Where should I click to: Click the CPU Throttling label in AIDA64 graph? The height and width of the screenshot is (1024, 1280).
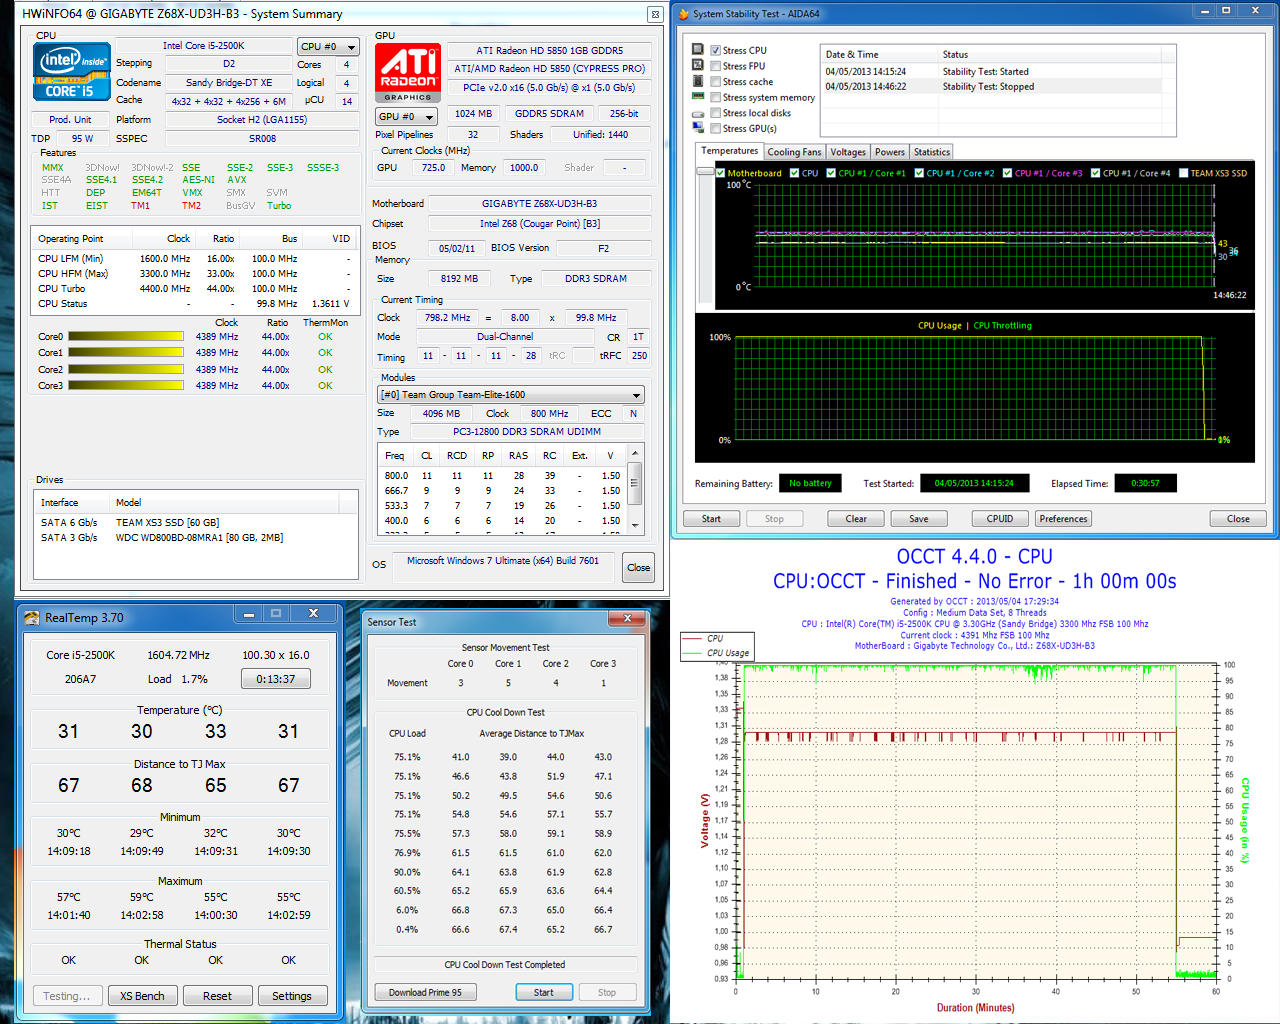(x=1002, y=326)
